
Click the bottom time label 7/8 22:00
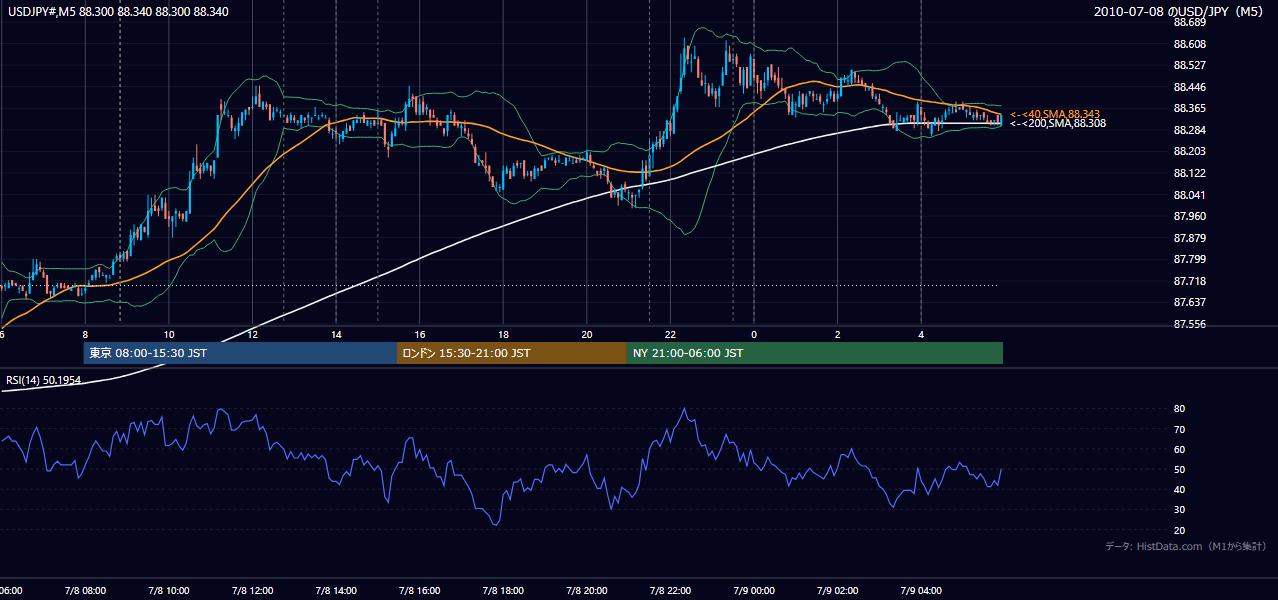[x=670, y=590]
